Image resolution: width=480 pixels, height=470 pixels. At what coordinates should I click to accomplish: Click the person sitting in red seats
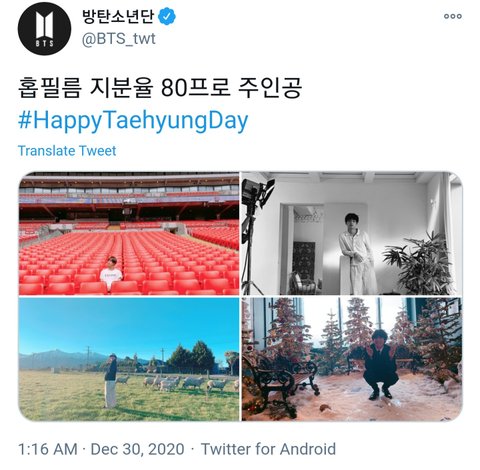pyautogui.click(x=111, y=271)
